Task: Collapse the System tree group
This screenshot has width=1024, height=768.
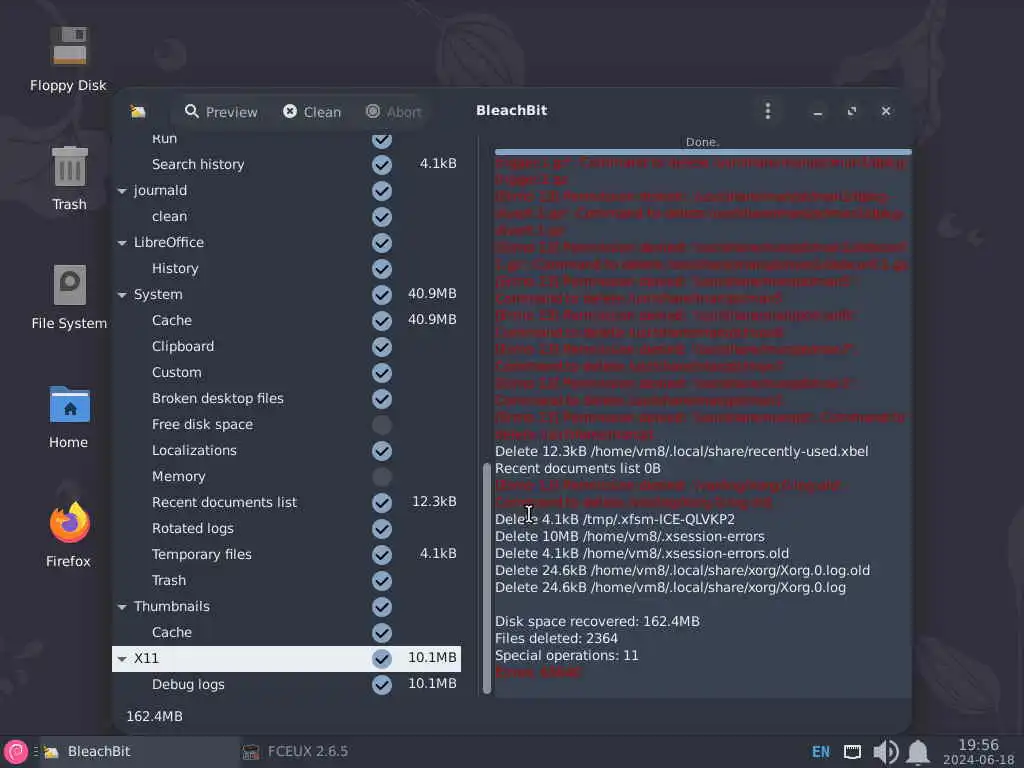Action: pos(122,295)
